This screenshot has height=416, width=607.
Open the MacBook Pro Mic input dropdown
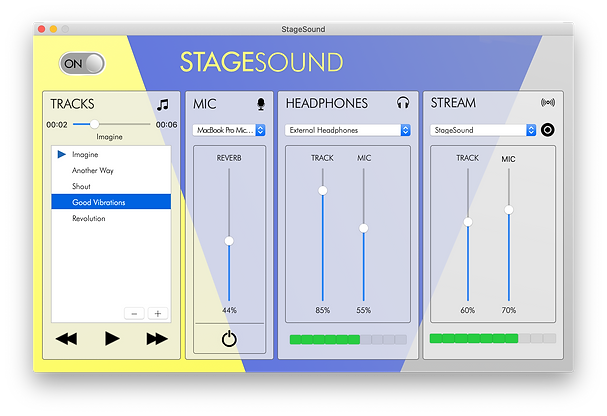coord(229,130)
